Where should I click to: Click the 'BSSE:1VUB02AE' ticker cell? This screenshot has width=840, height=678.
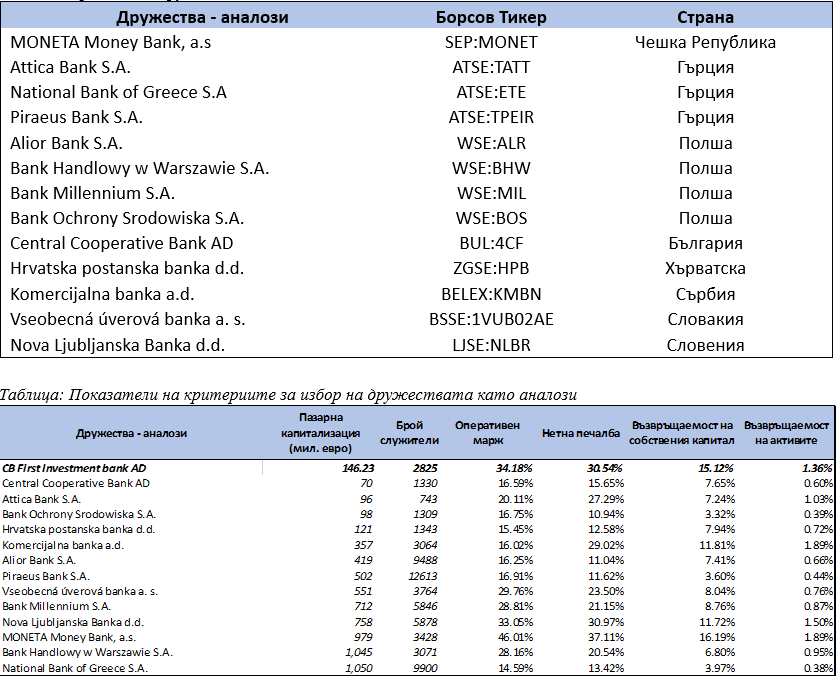(x=490, y=320)
